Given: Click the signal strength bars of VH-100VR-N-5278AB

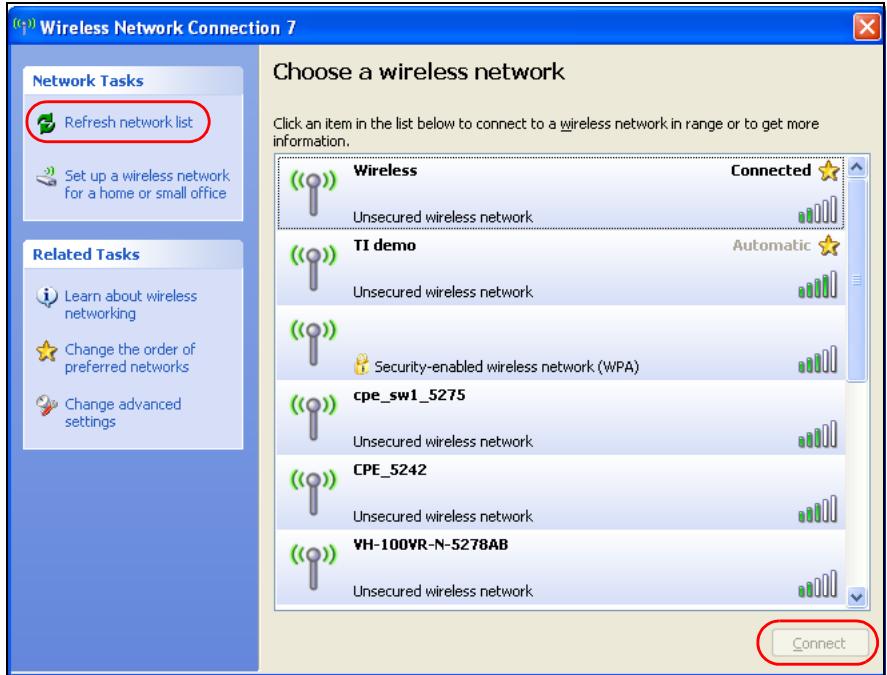Looking at the screenshot, I should (x=817, y=583).
